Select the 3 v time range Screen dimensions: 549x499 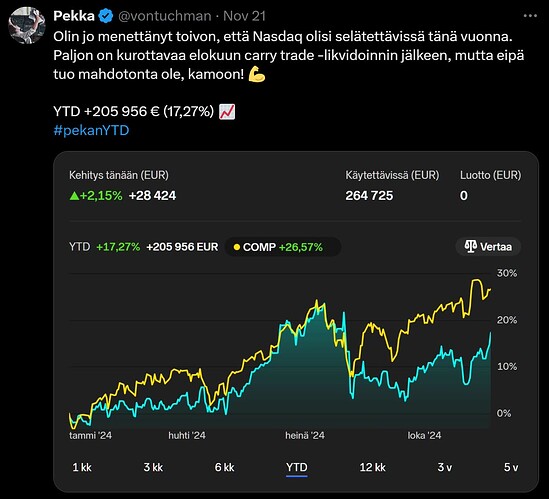click(445, 467)
